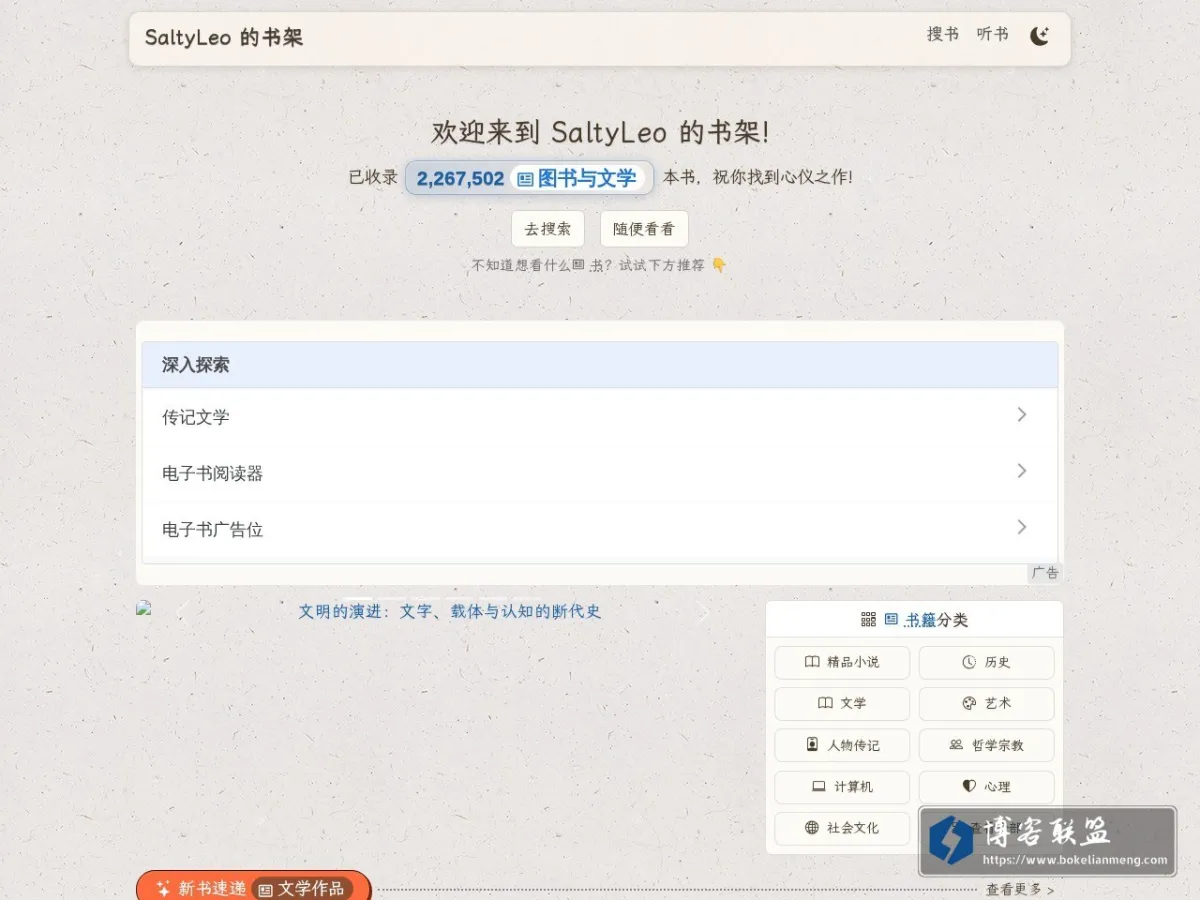Click the SaltyLeo 的书架 site title
Screen dimensions: 1200x900
tap(223, 38)
